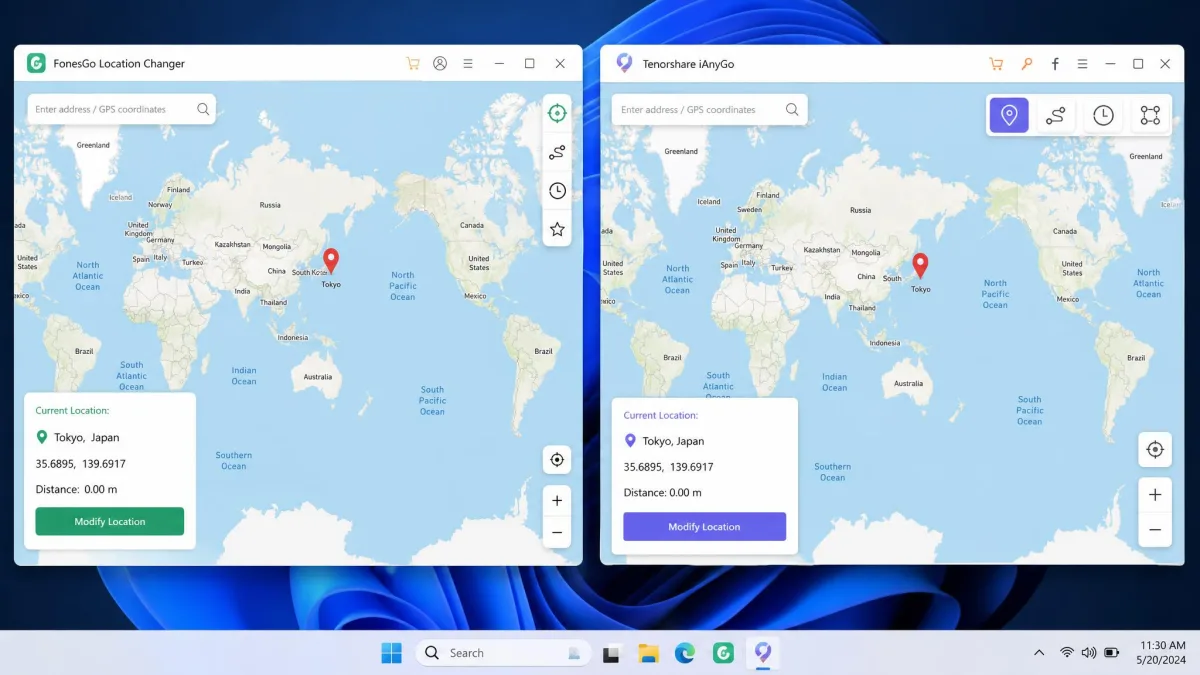Click iAnyGo Tokyo, Japan location text

673,441
